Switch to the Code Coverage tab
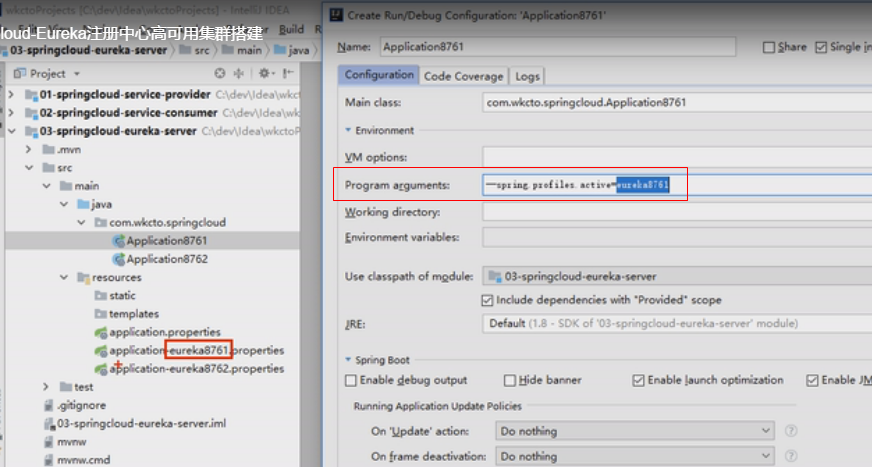 (x=464, y=76)
